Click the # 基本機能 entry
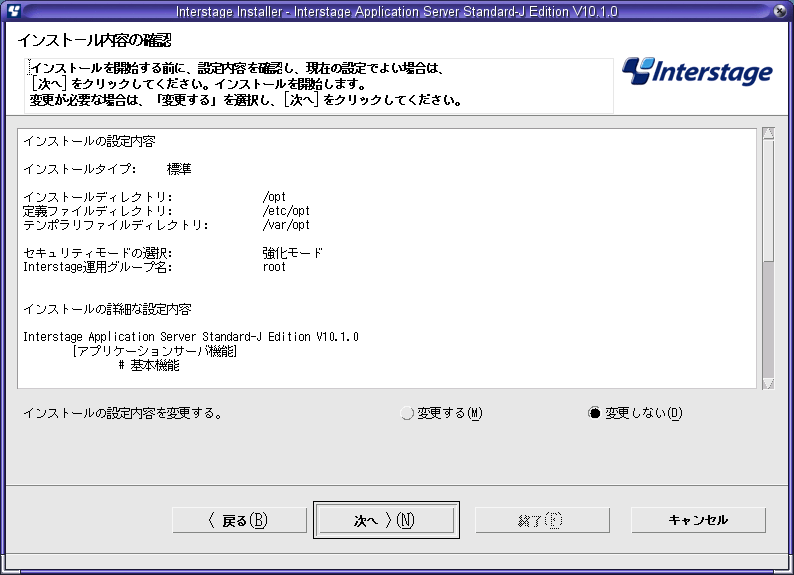Image resolution: width=794 pixels, height=575 pixels. 149,365
